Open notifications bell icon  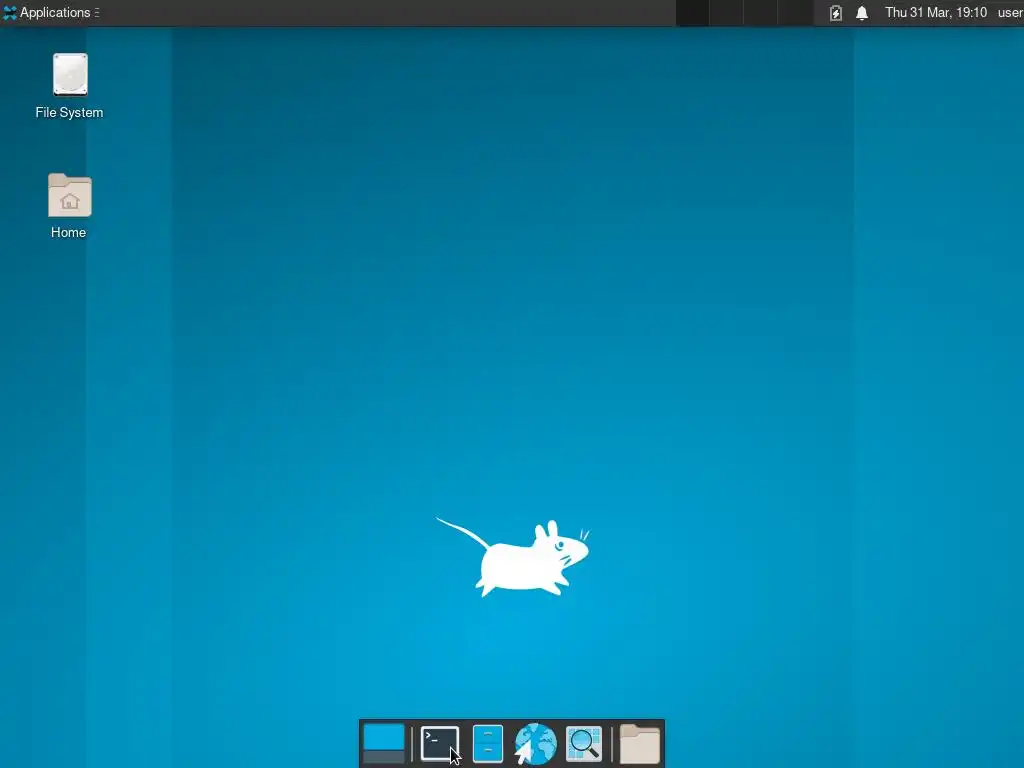(x=862, y=12)
